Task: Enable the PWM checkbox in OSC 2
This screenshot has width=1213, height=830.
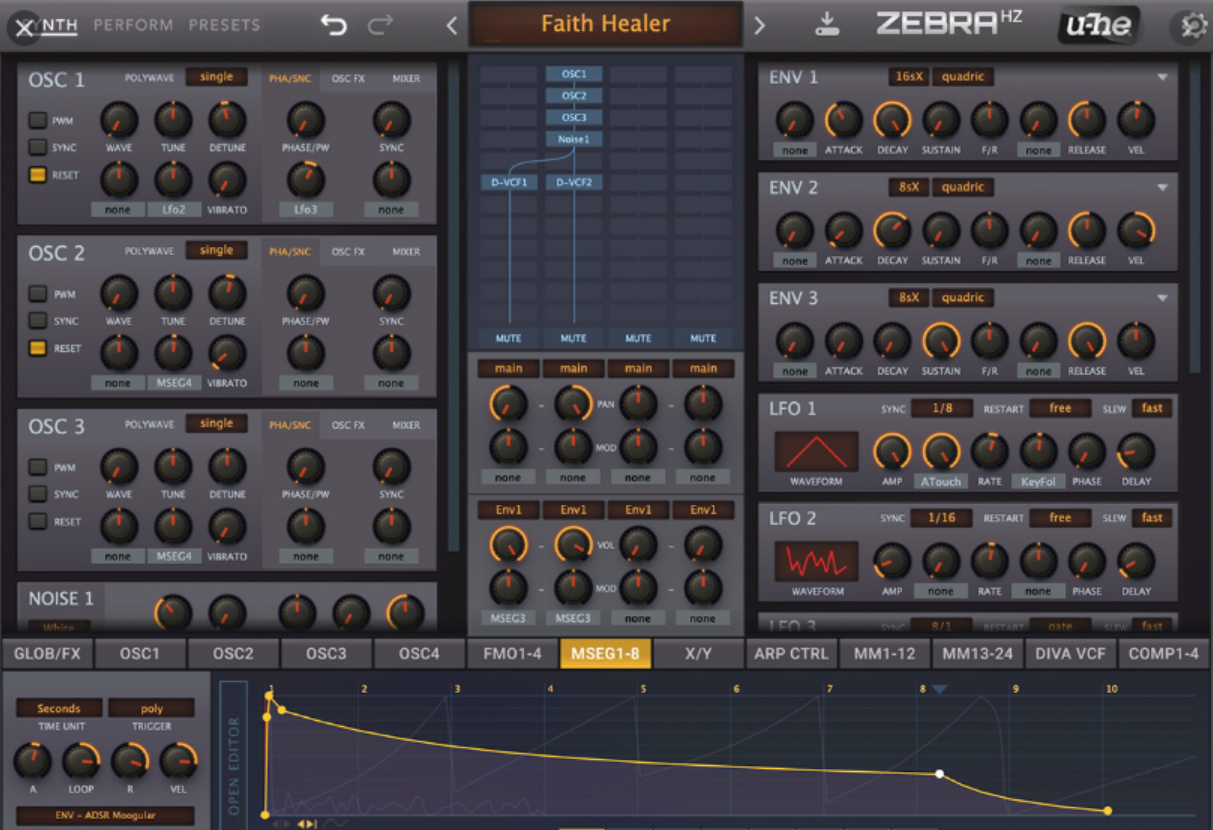Action: tap(38, 294)
